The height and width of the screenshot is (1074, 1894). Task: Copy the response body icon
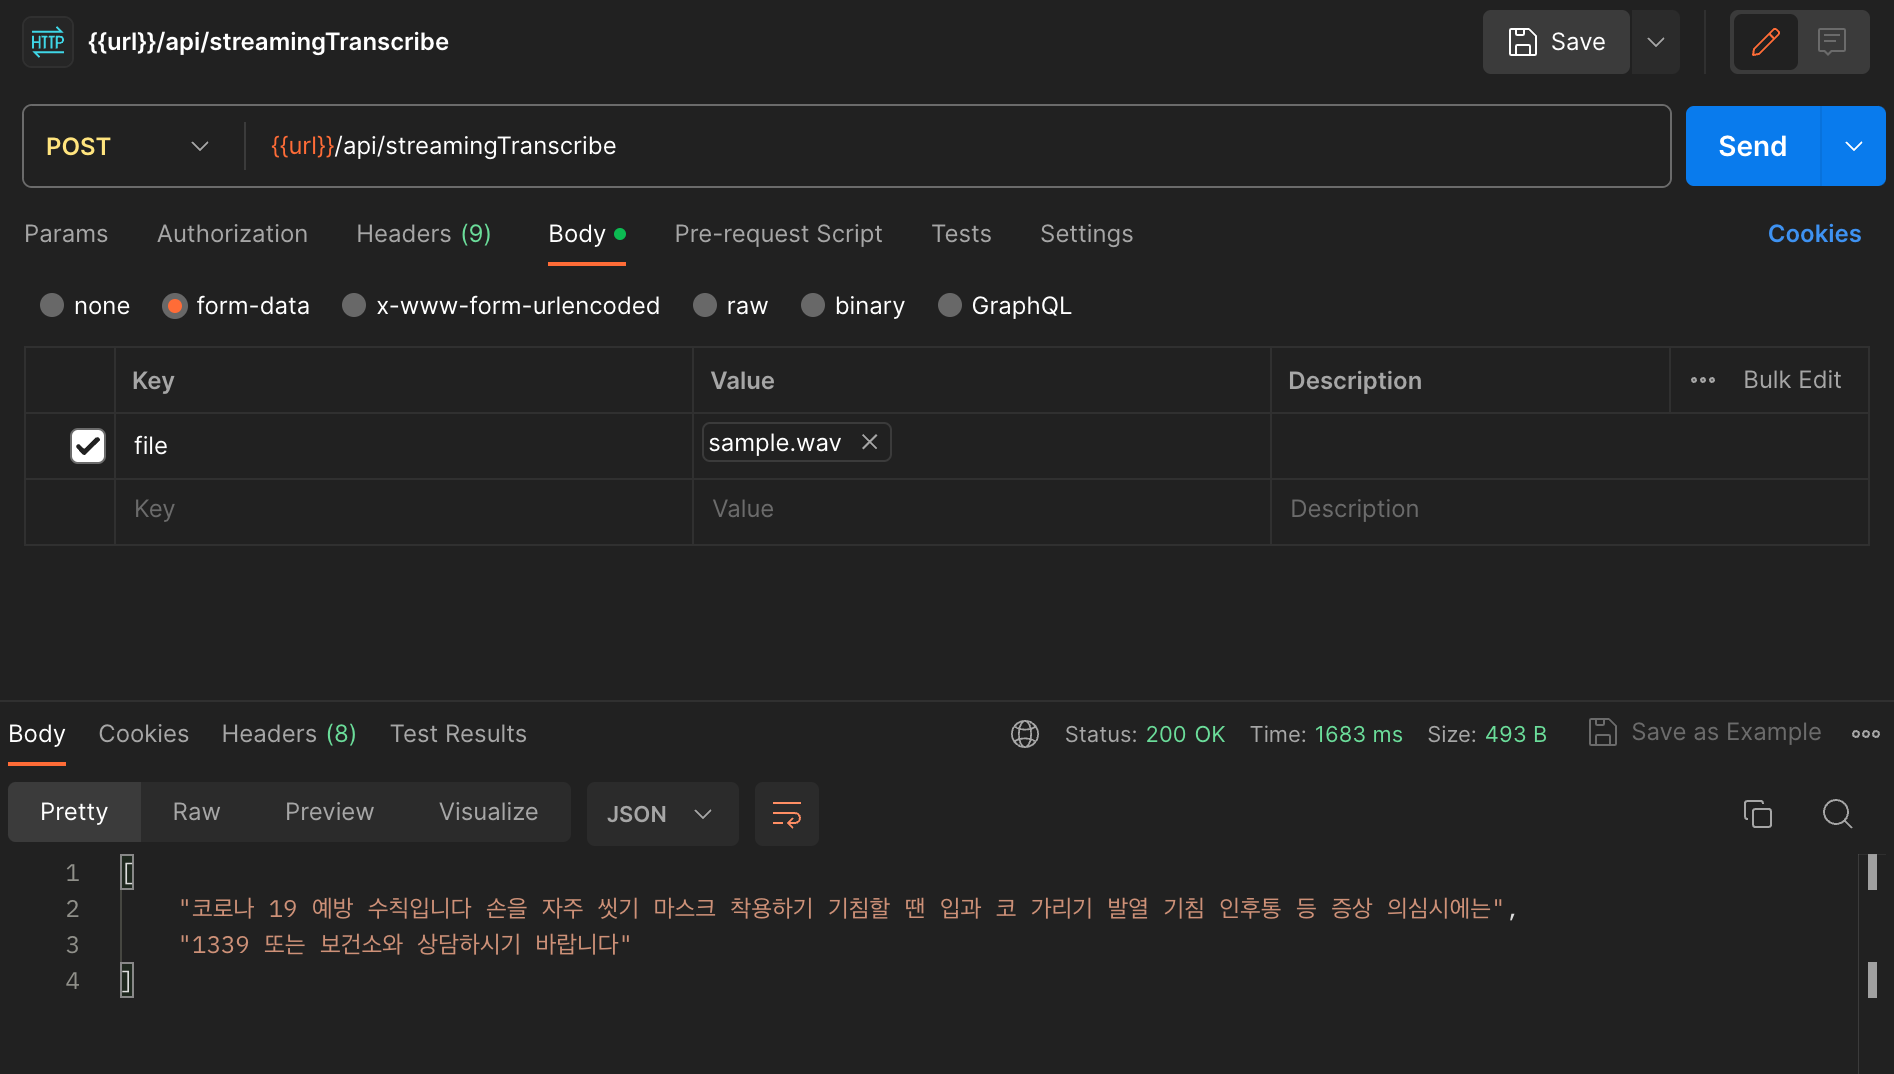click(x=1757, y=814)
